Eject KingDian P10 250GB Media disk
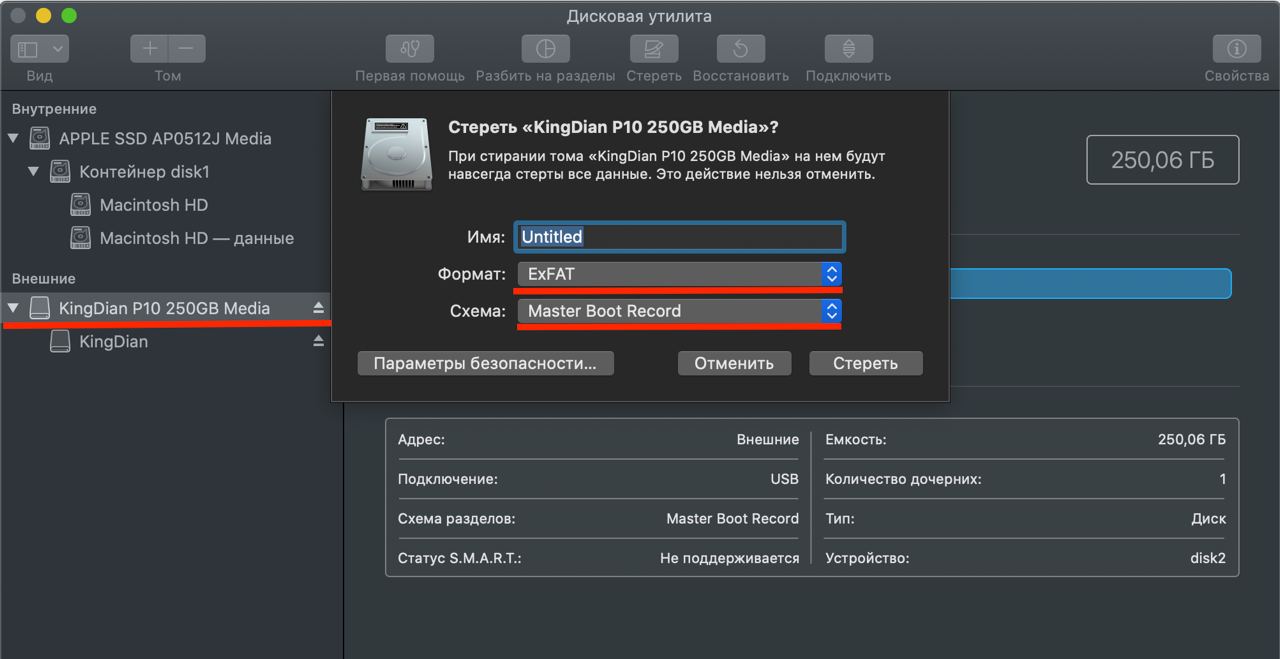Viewport: 1280px width, 659px height. tap(318, 308)
